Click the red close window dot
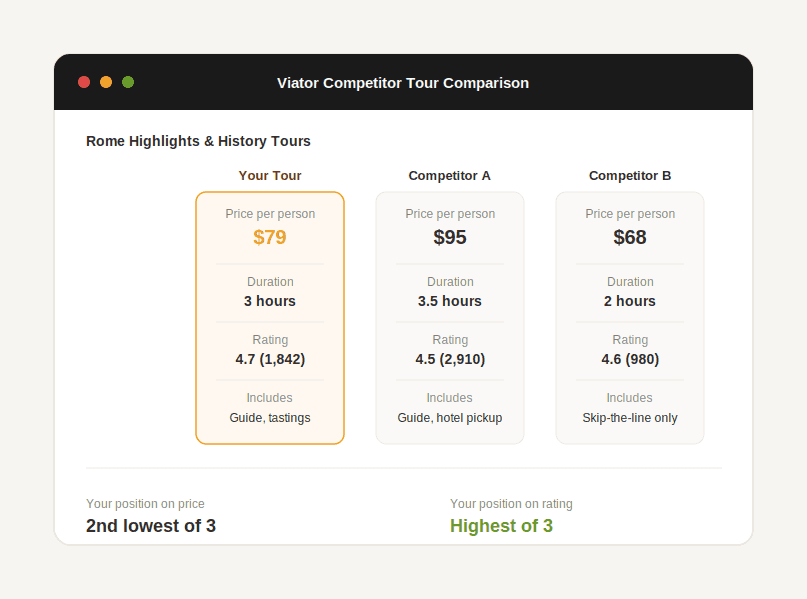 (84, 82)
